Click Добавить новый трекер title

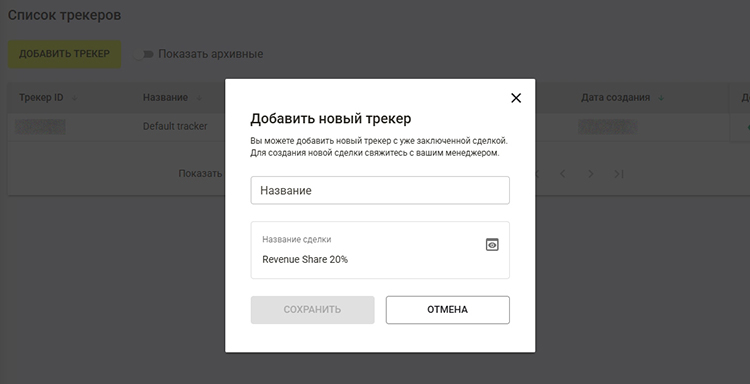tap(331, 119)
